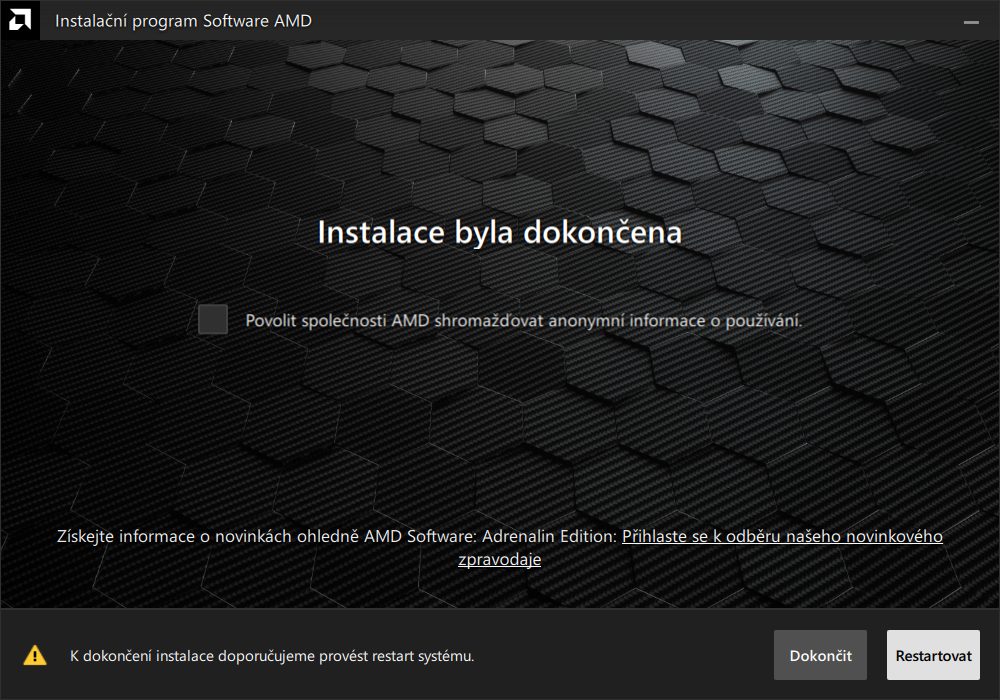Enable anonymous usage data collection checkbox
Screen dimensions: 1000x700
[213, 320]
